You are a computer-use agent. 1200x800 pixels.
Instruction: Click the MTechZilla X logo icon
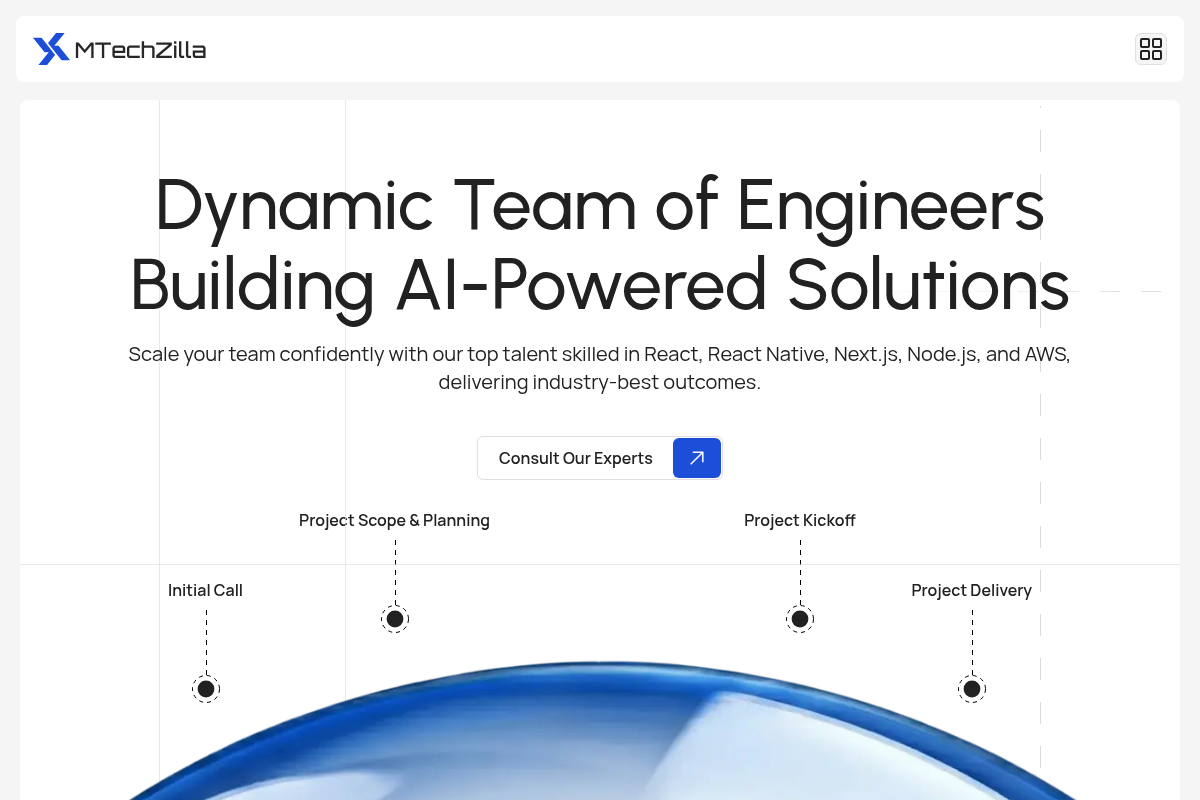(51, 49)
